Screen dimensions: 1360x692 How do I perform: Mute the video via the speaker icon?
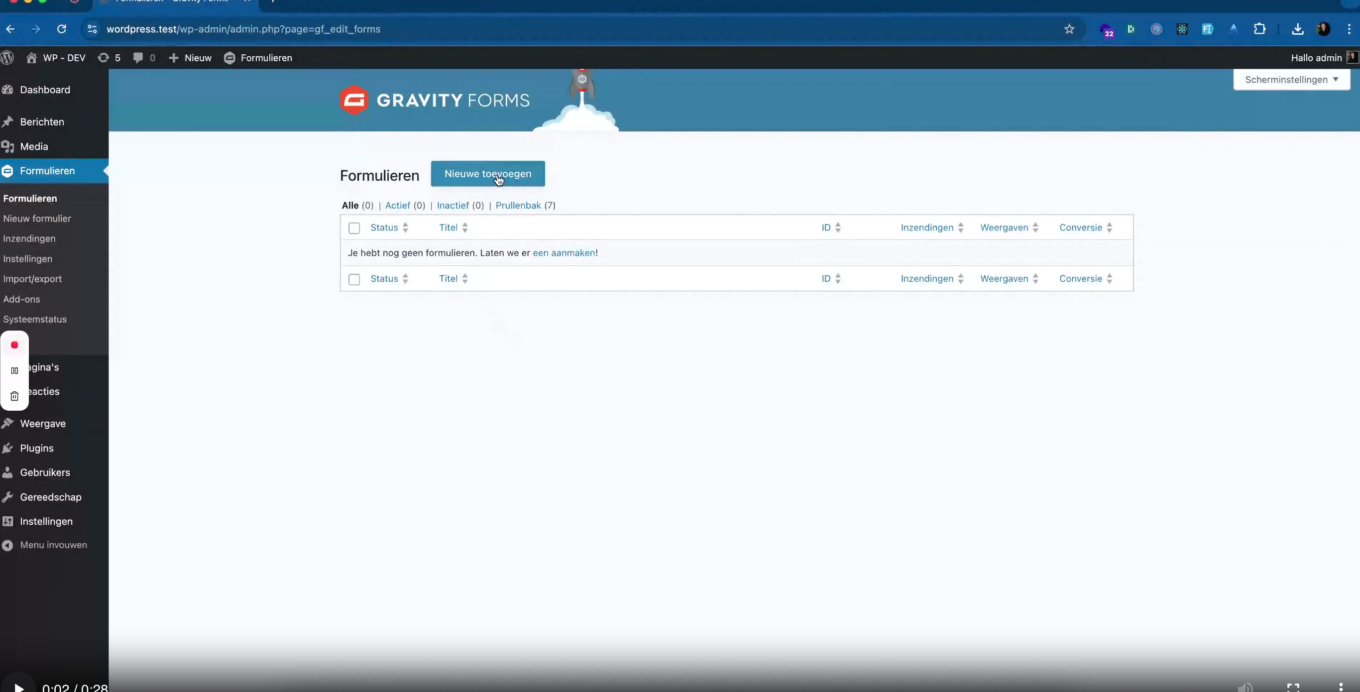click(x=1245, y=687)
